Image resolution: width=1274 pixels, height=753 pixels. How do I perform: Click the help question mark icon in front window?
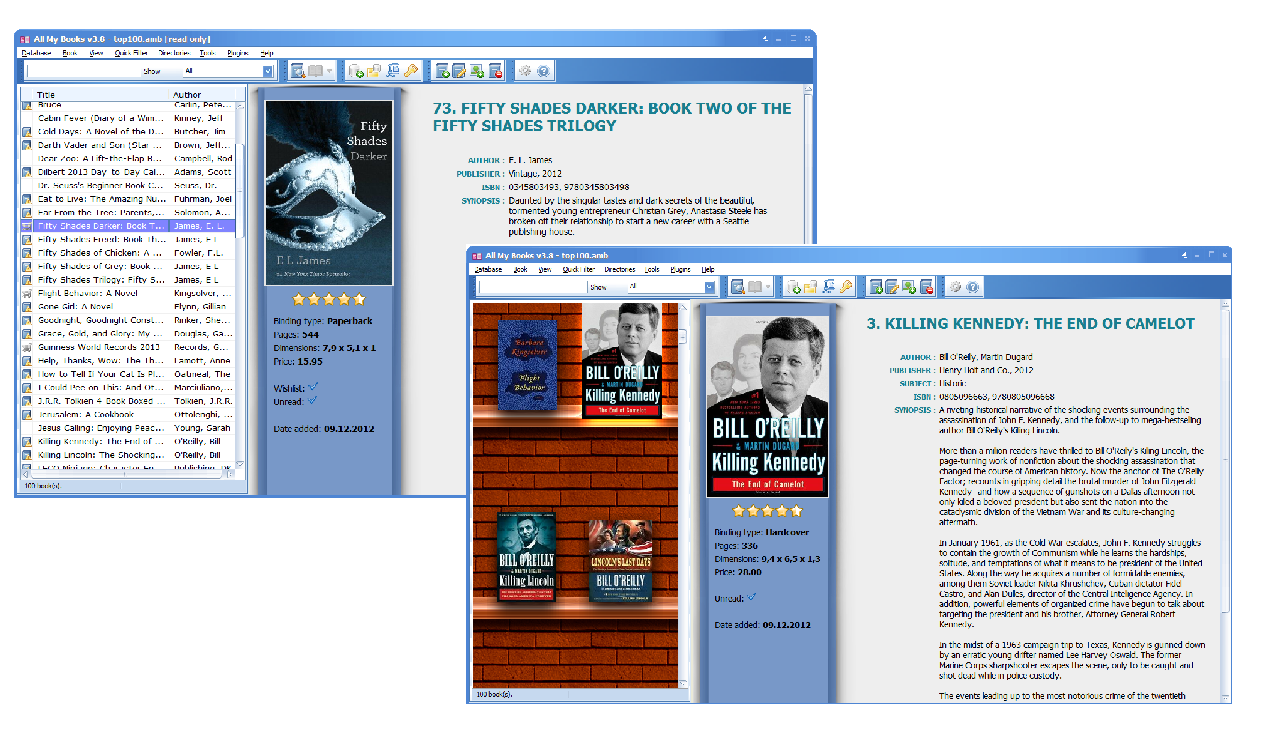click(973, 287)
